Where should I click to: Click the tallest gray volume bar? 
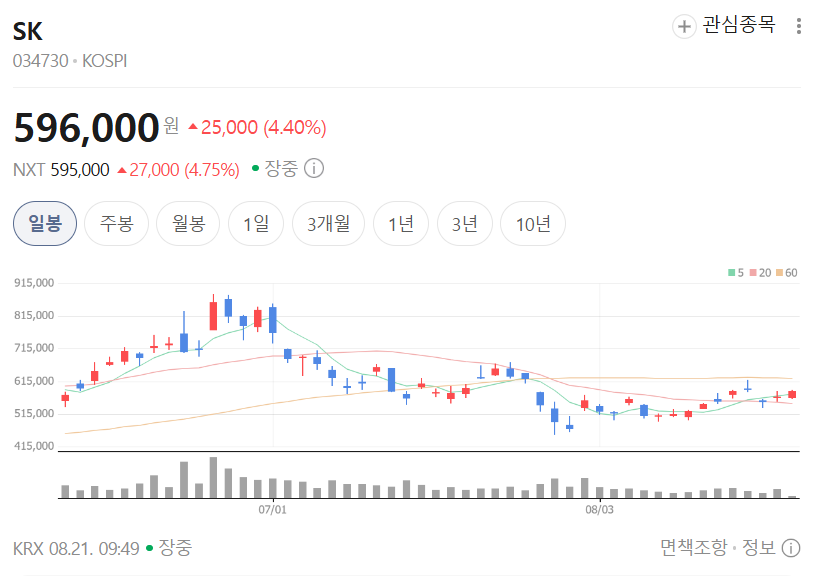click(213, 477)
